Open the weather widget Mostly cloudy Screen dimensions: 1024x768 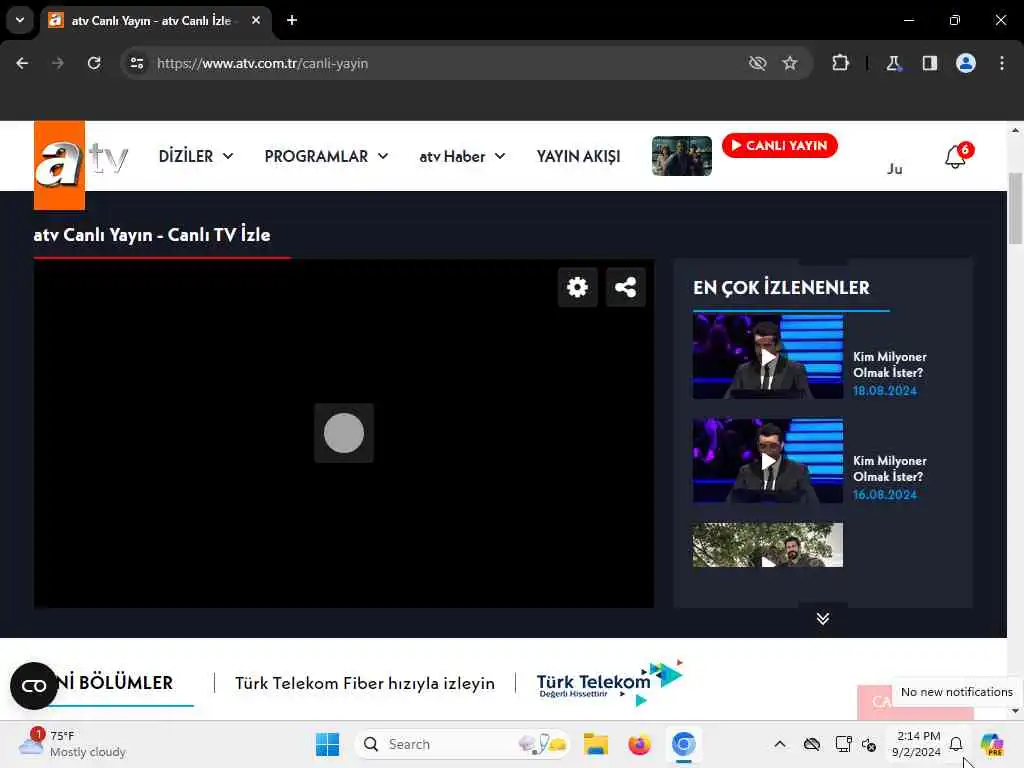[73, 744]
